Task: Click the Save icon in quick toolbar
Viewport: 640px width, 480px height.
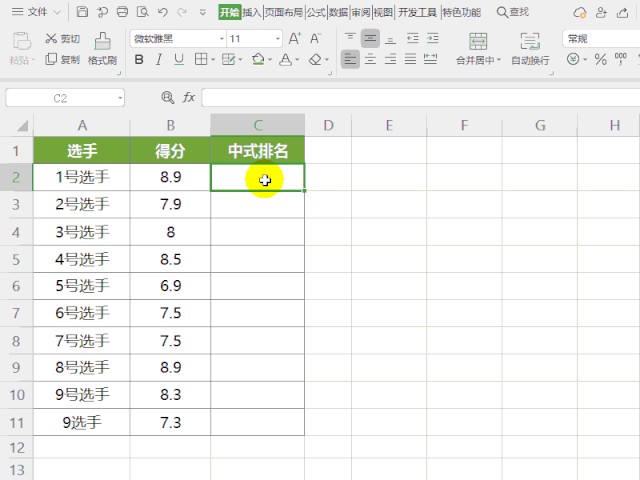Action: [x=81, y=13]
